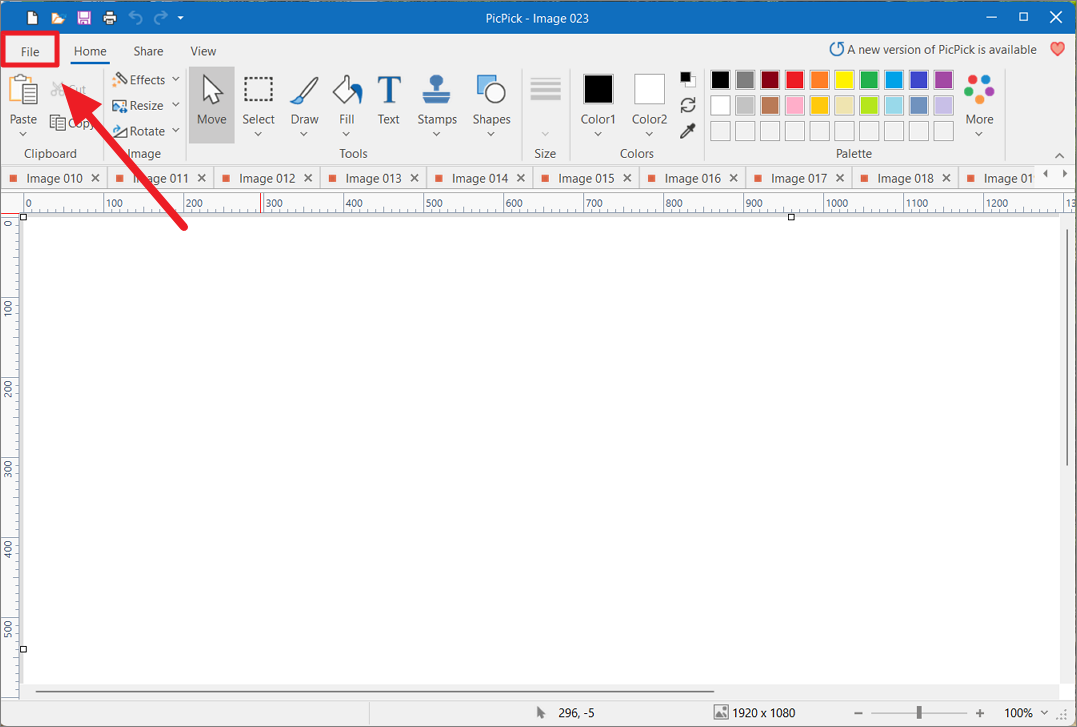
Task: Open the Color1 dropdown arrow
Action: (x=598, y=134)
